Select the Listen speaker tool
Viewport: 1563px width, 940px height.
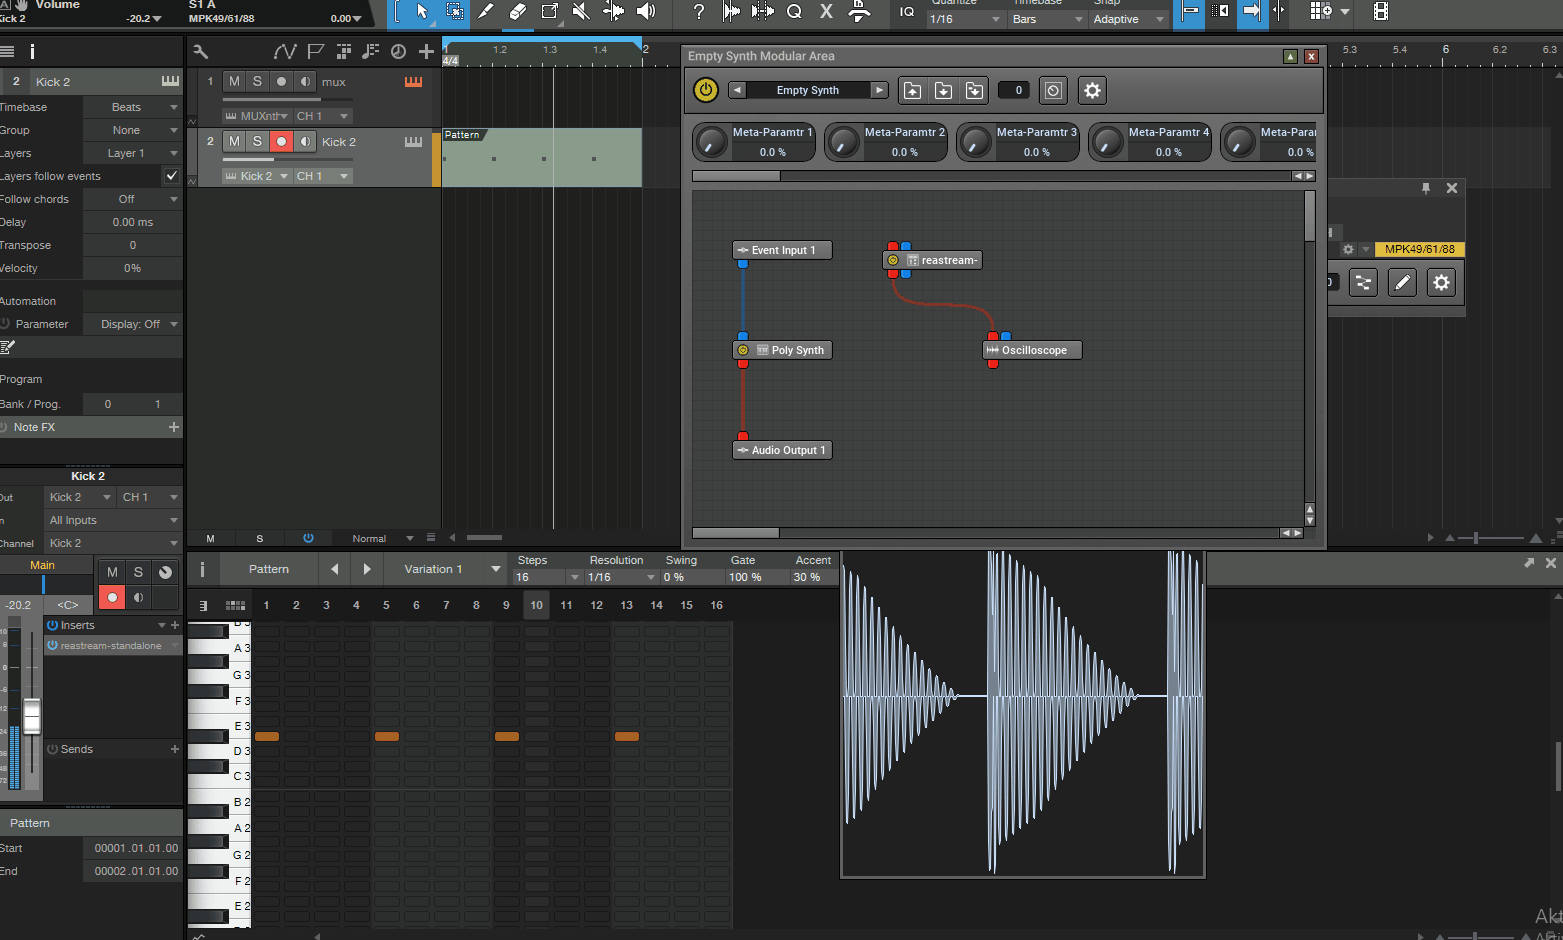646,11
